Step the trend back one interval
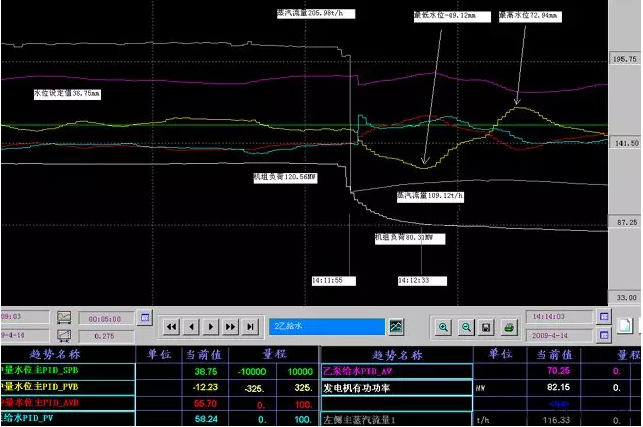 point(191,326)
